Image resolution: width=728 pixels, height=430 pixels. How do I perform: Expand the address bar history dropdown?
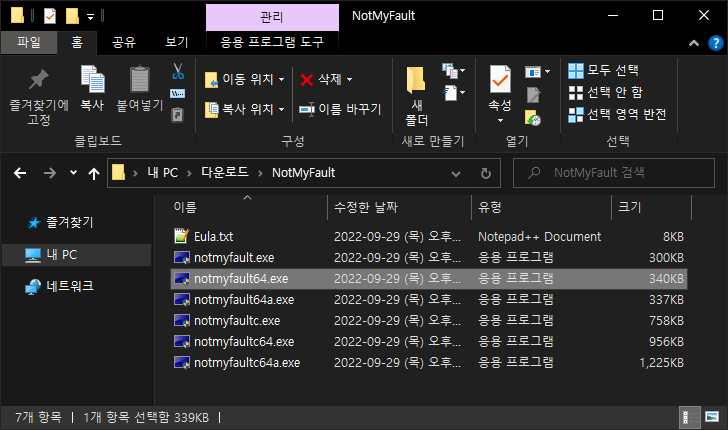coord(456,173)
